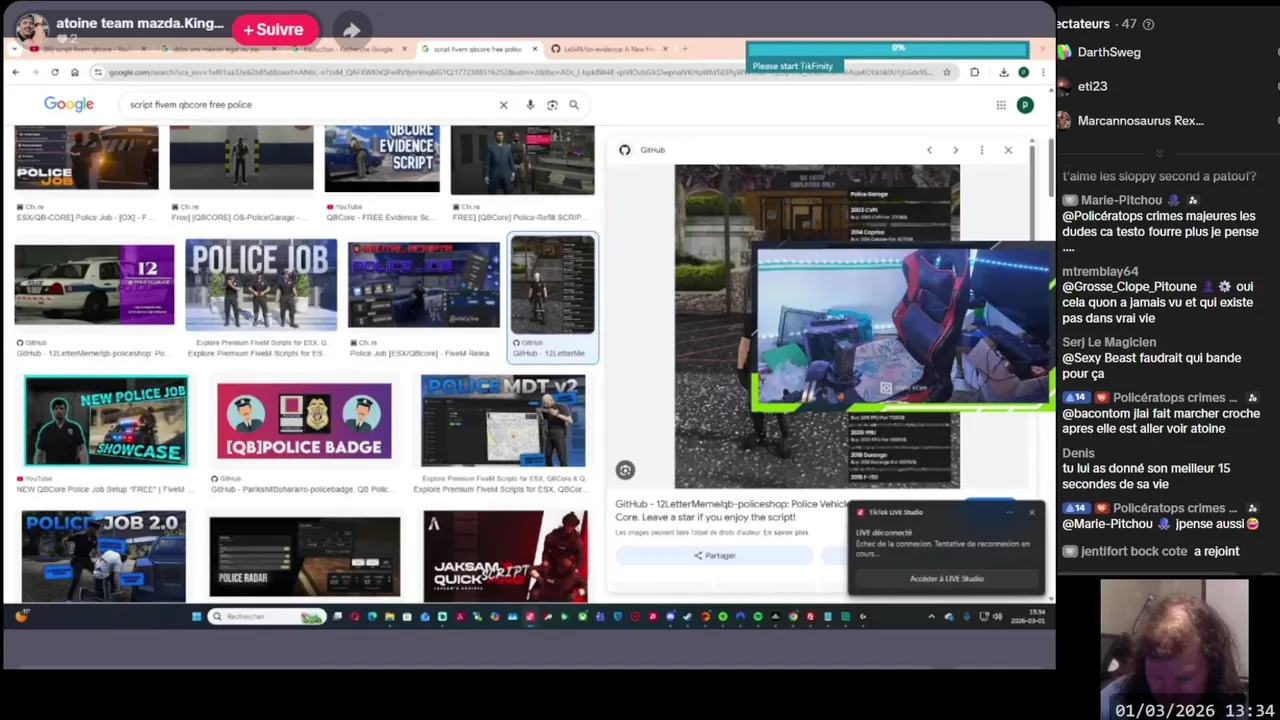Start voice search with the microphone
The width and height of the screenshot is (1280, 720).
click(530, 105)
